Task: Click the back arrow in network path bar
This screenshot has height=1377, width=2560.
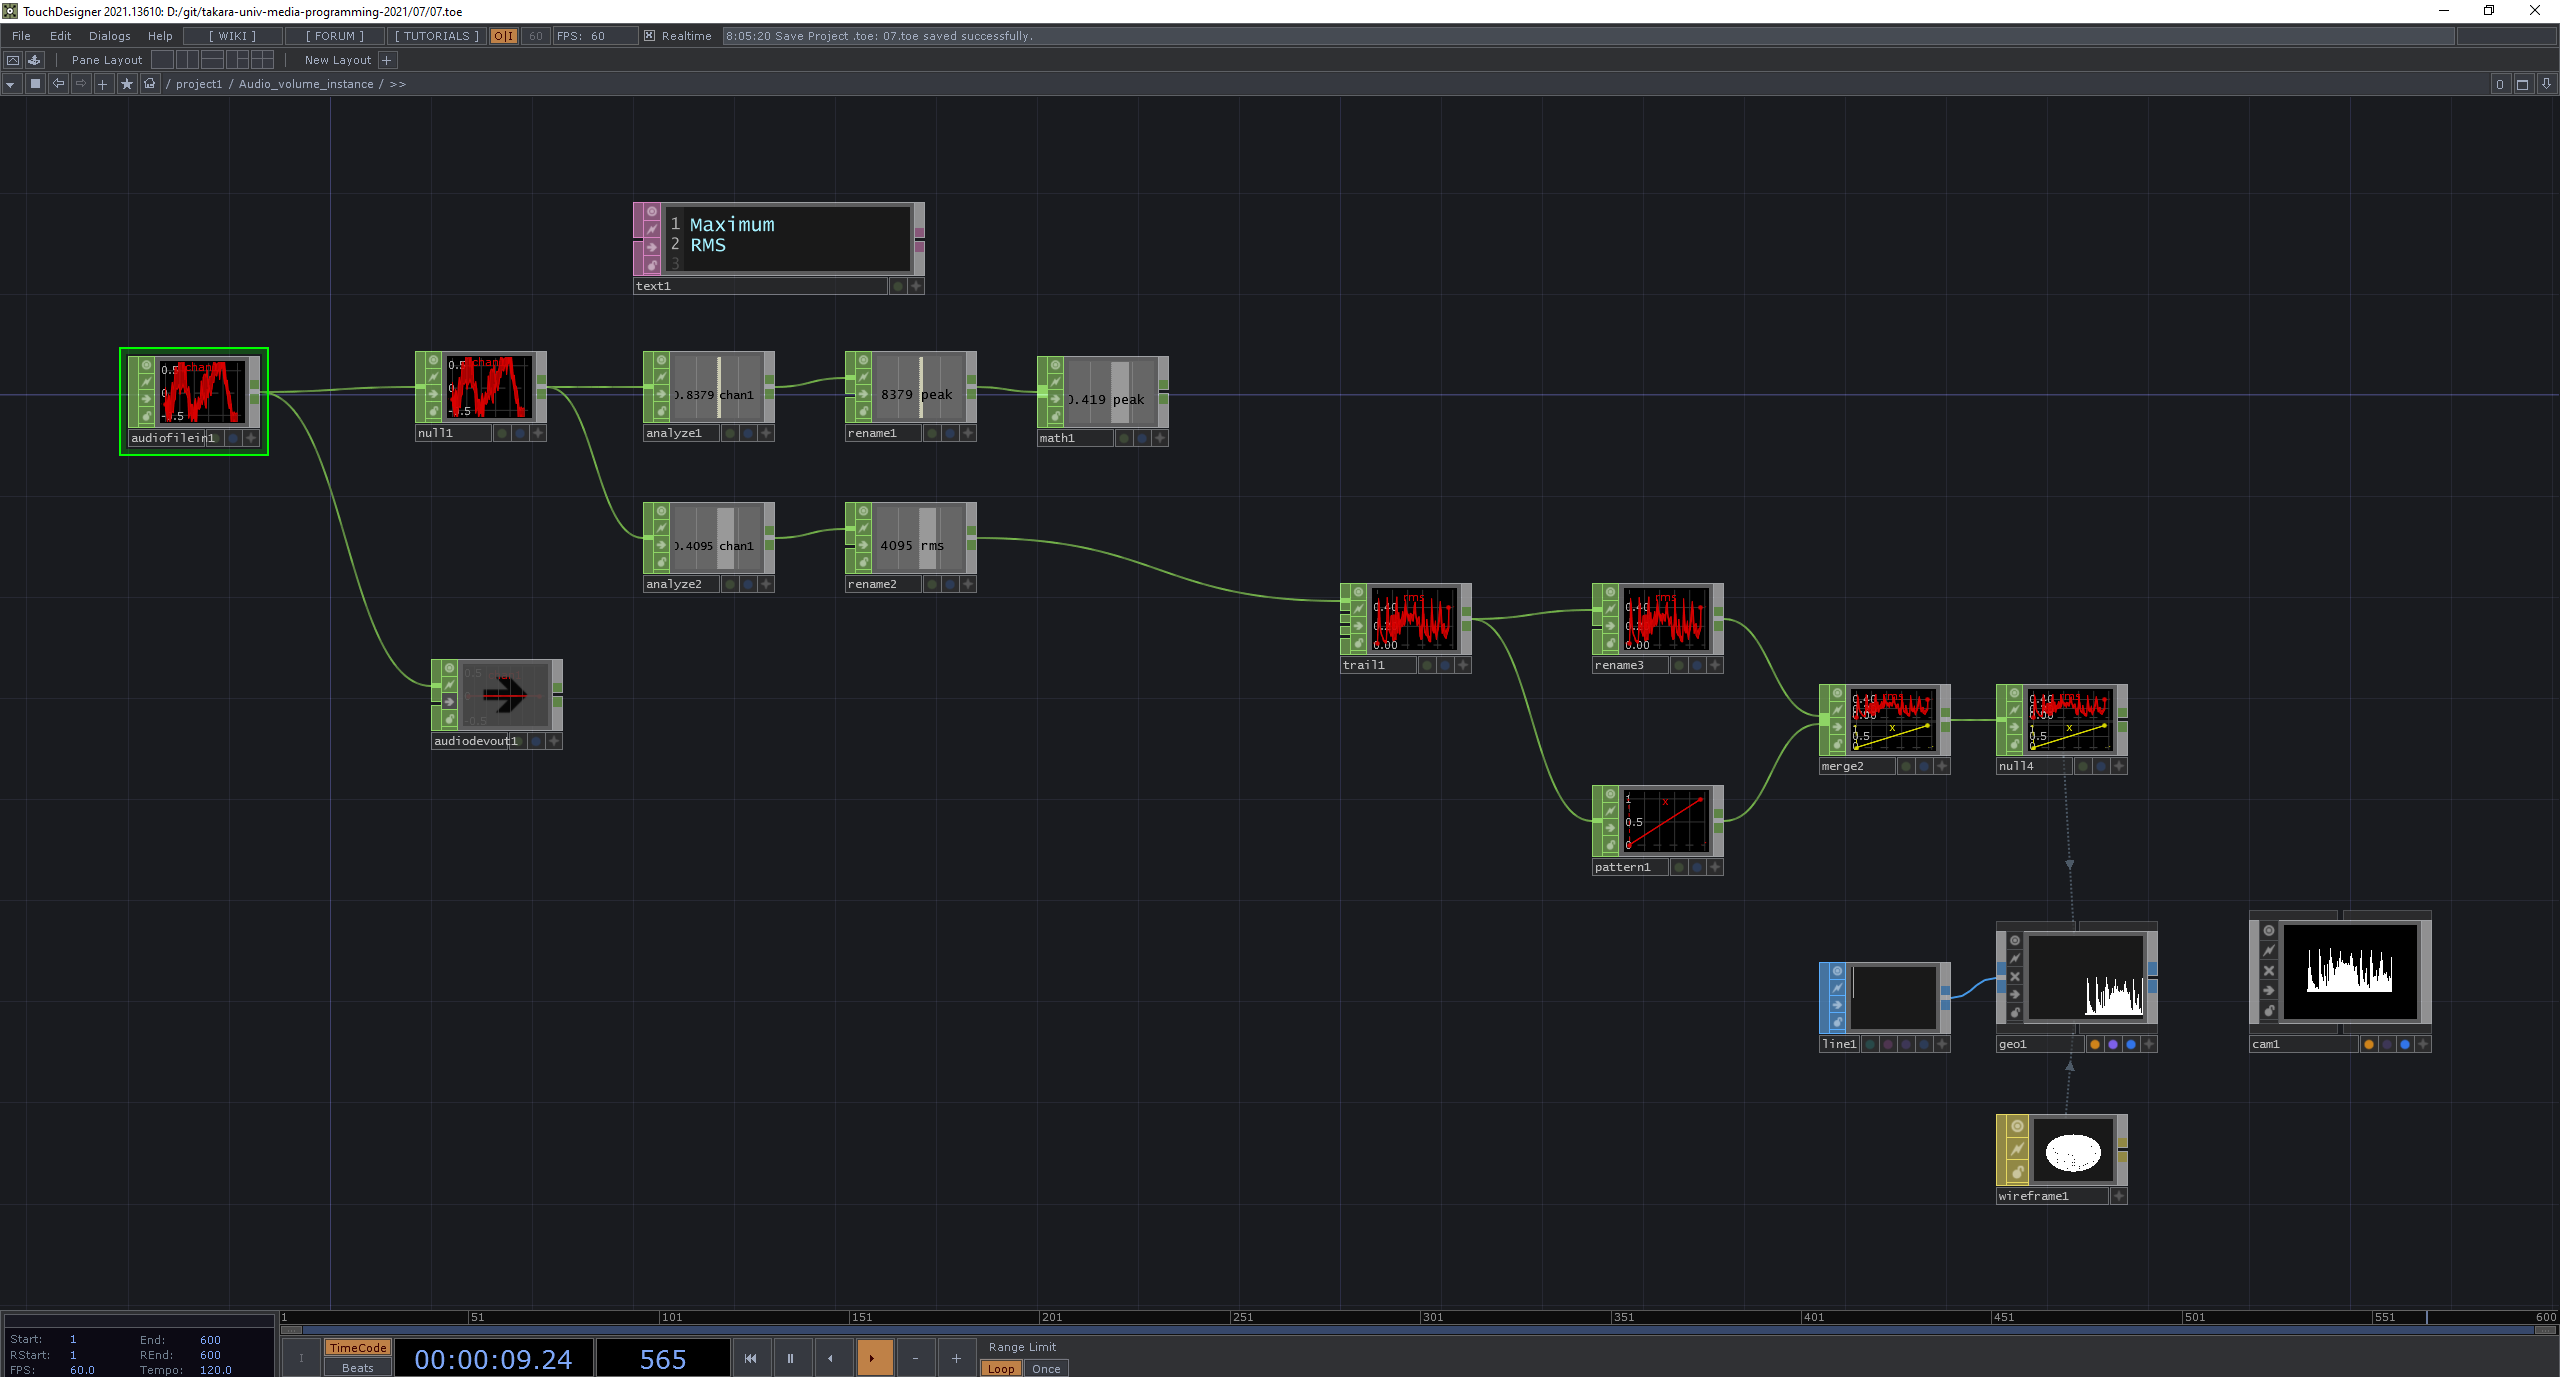Action: (x=58, y=84)
